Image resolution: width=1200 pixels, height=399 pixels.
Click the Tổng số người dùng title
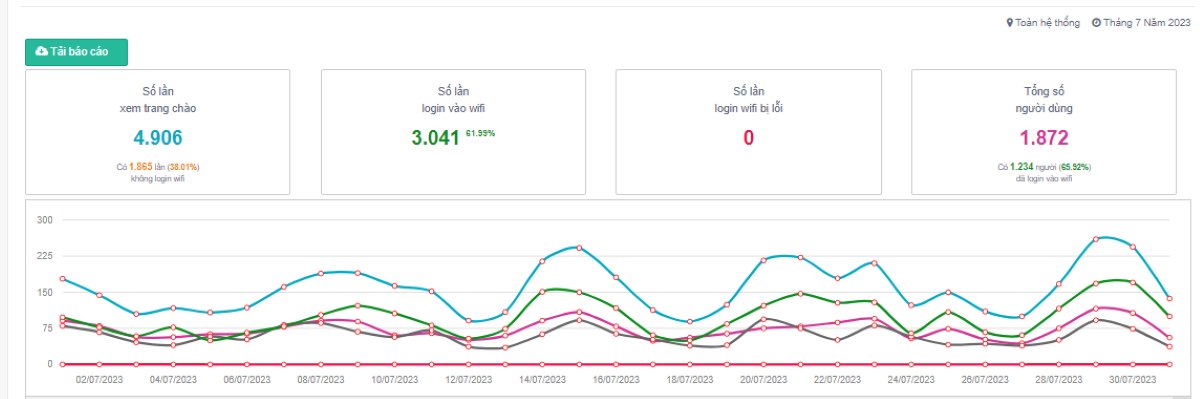(1044, 98)
